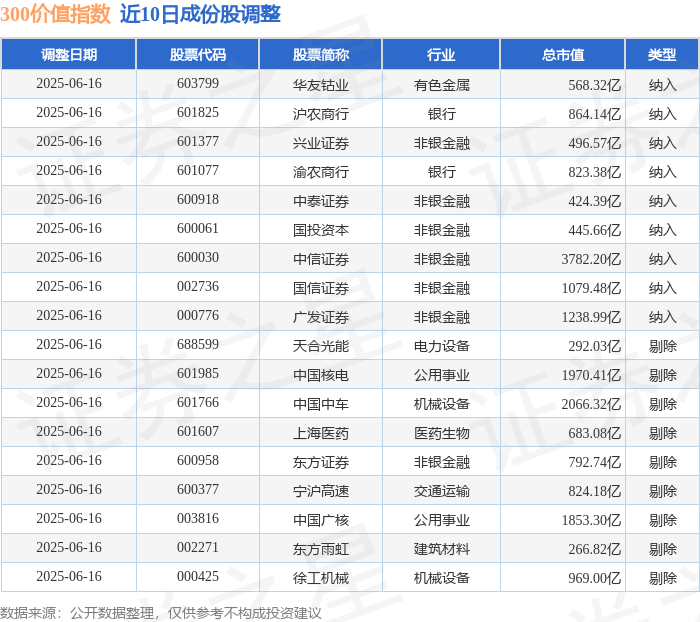Select stock code 600918

198,200
